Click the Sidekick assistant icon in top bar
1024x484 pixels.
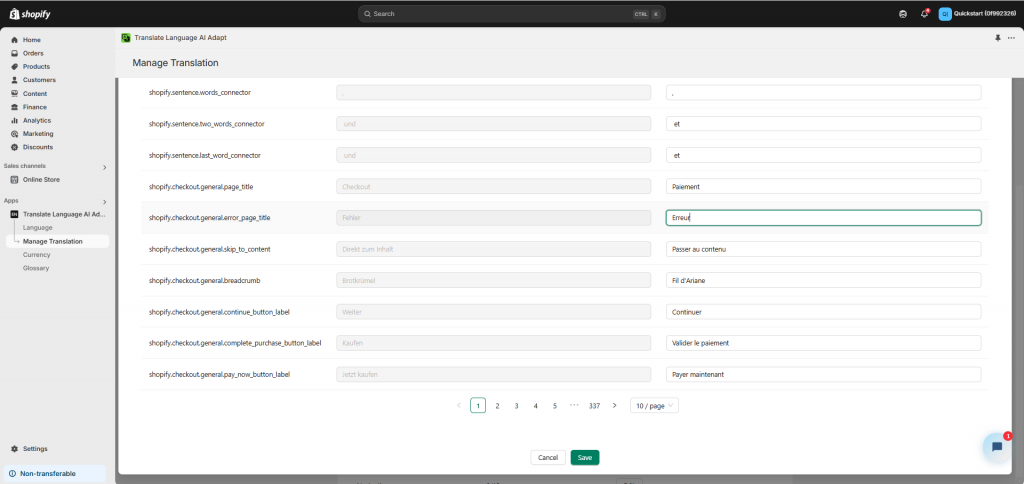tap(903, 14)
